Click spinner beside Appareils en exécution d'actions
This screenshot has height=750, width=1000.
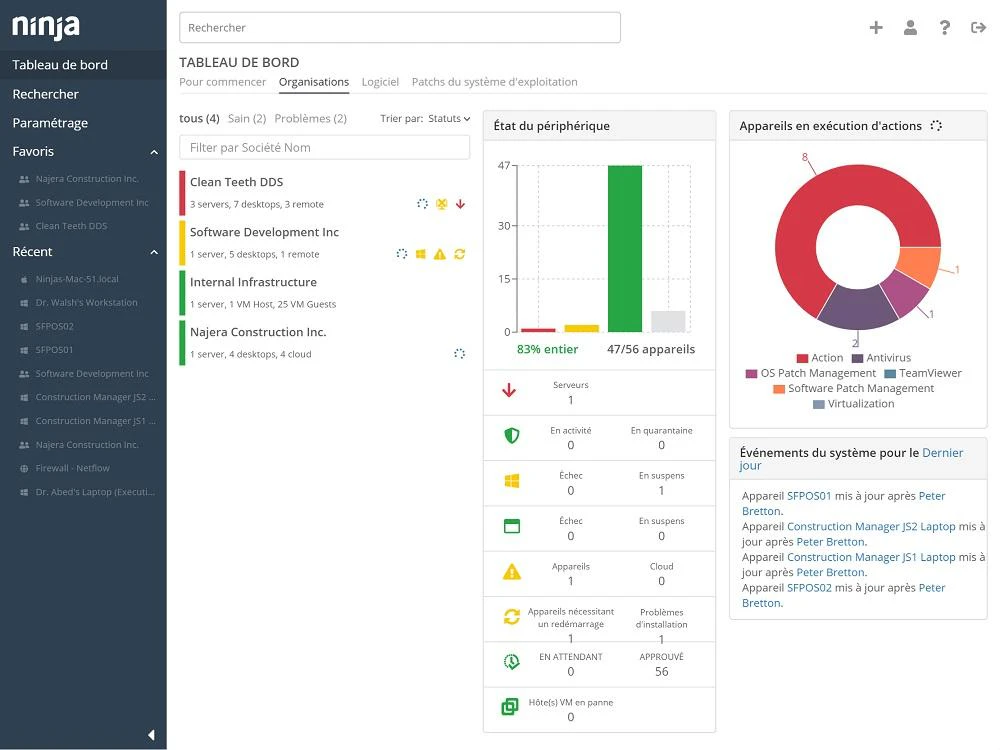[936, 126]
